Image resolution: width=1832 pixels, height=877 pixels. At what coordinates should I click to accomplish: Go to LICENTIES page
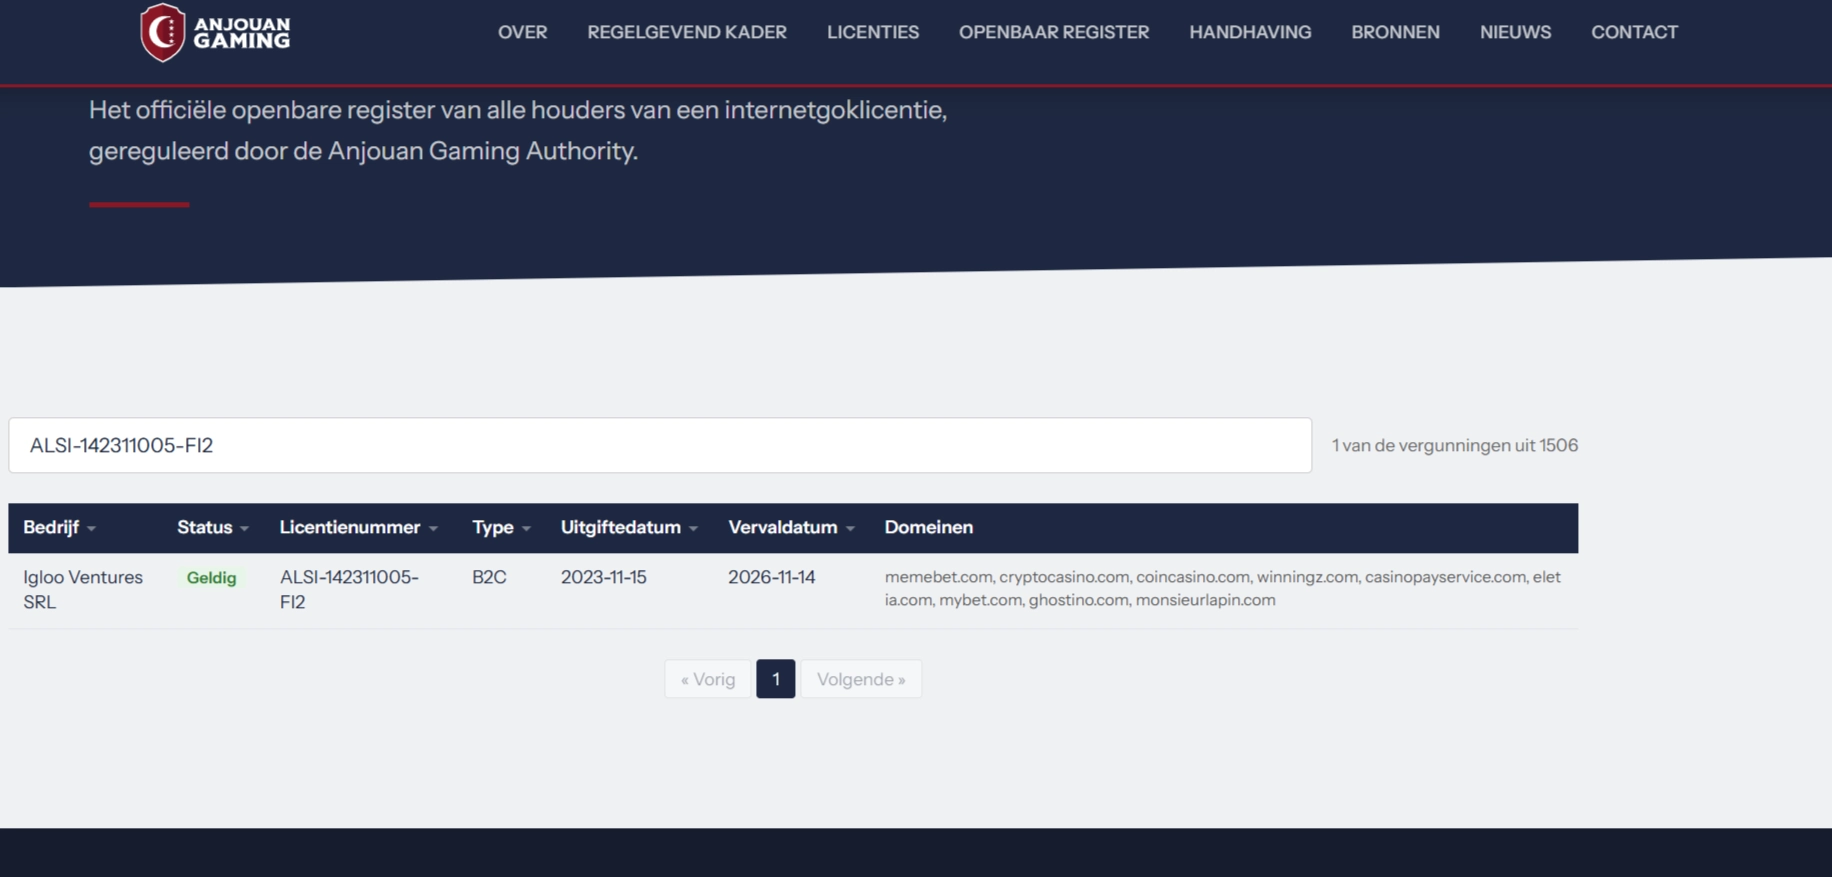tap(873, 32)
